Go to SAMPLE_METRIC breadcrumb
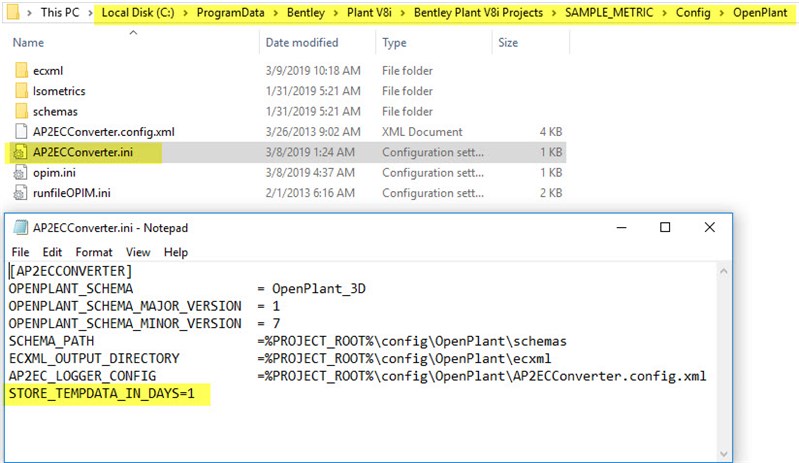Viewport: 799px width, 463px height. (x=609, y=12)
